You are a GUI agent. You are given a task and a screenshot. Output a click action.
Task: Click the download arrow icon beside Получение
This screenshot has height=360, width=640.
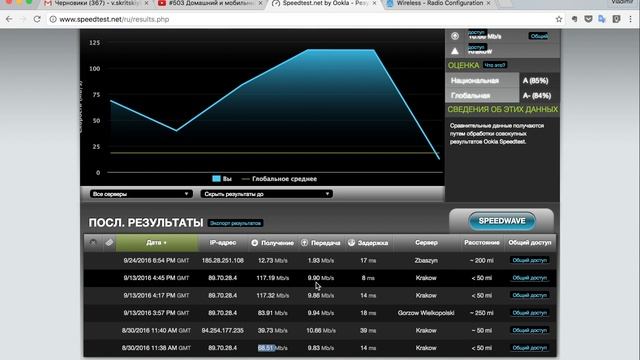click(254, 243)
